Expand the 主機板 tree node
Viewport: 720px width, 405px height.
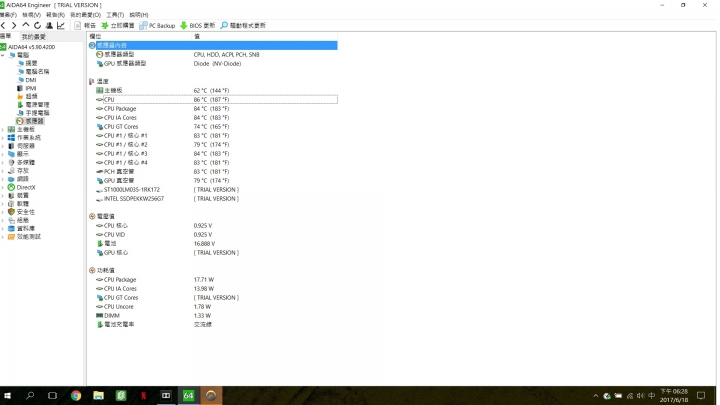3,129
